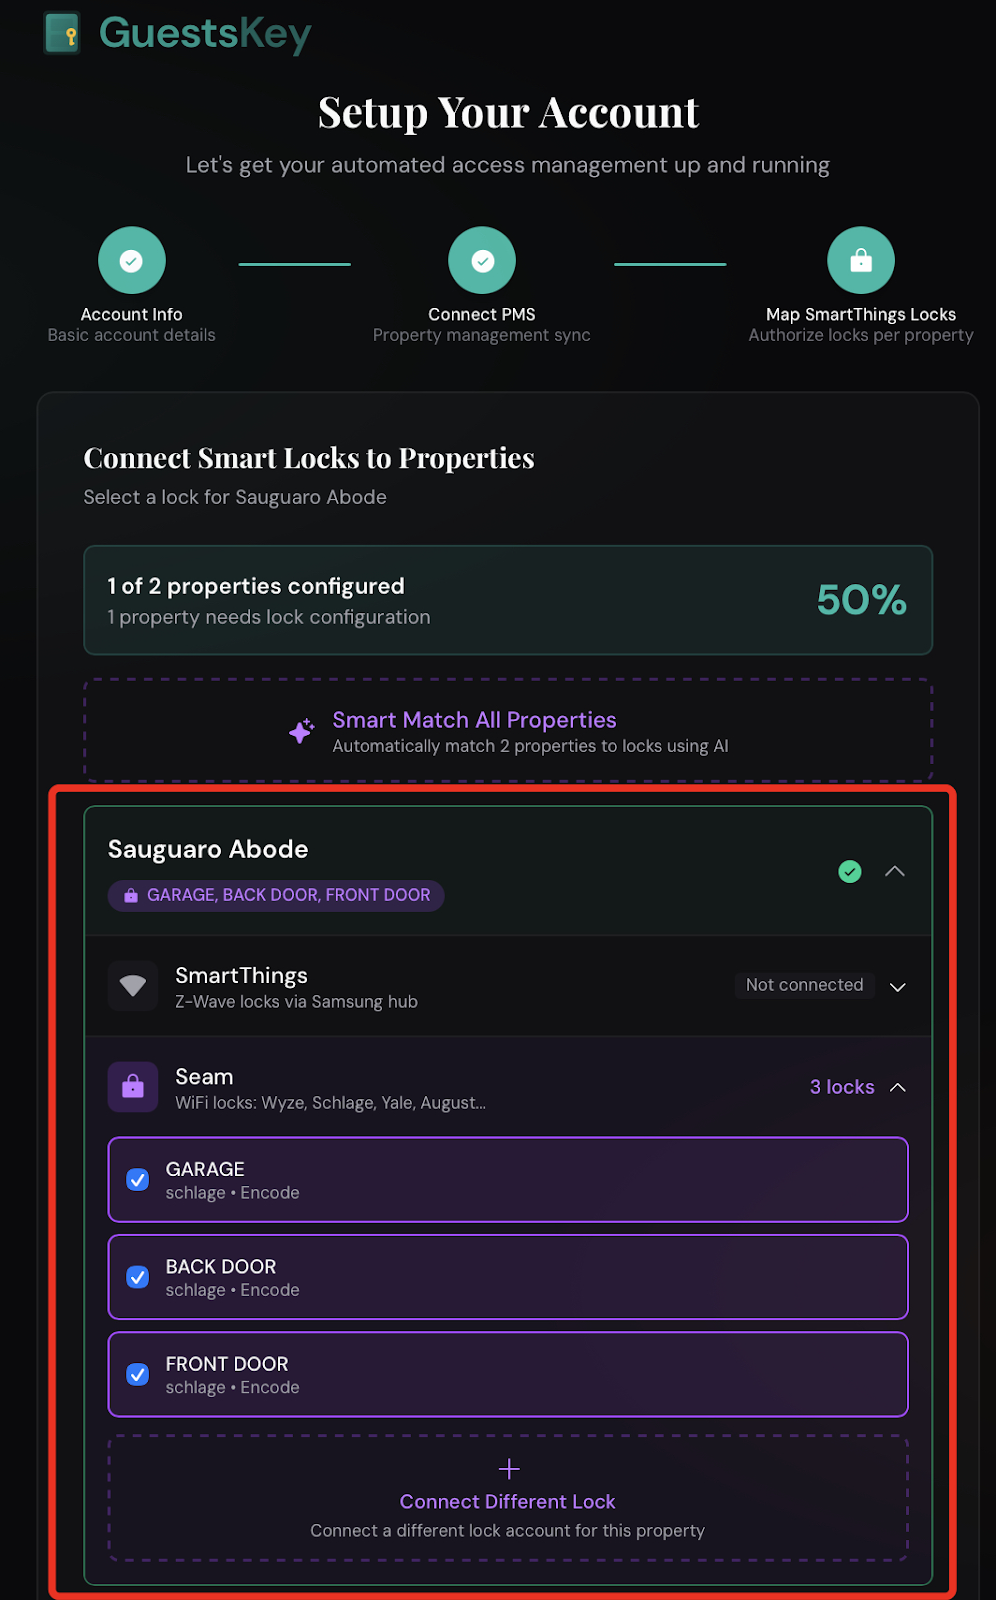Click the Smart Match sparkle icon
996x1600 pixels.
301,731
